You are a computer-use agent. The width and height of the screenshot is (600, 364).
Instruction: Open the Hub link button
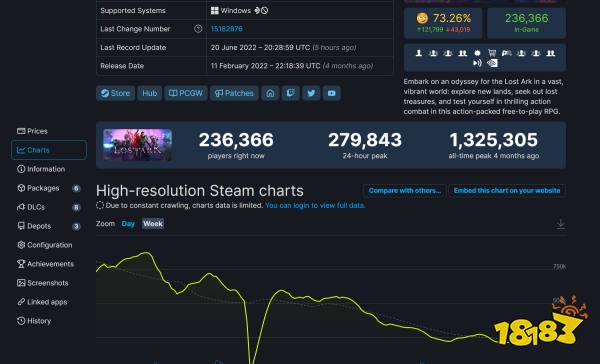tap(150, 93)
